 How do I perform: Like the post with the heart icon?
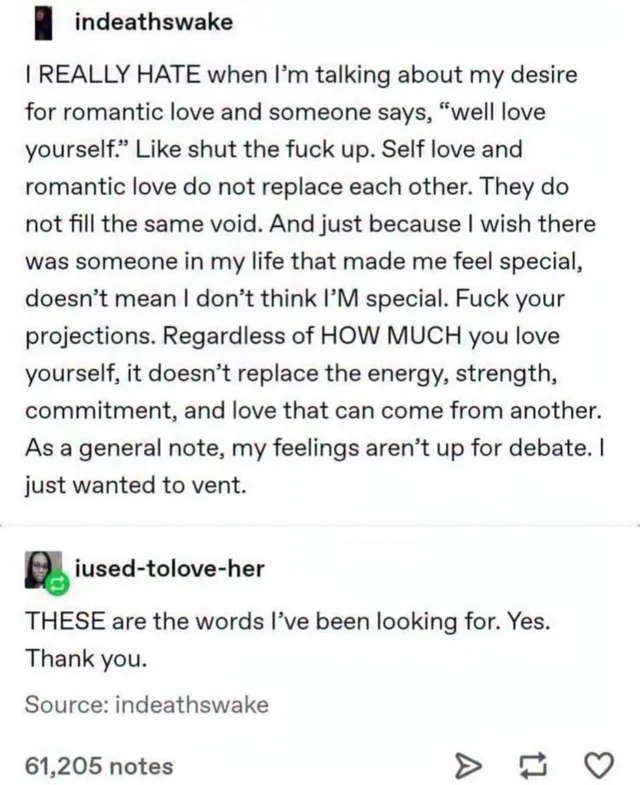[599, 765]
